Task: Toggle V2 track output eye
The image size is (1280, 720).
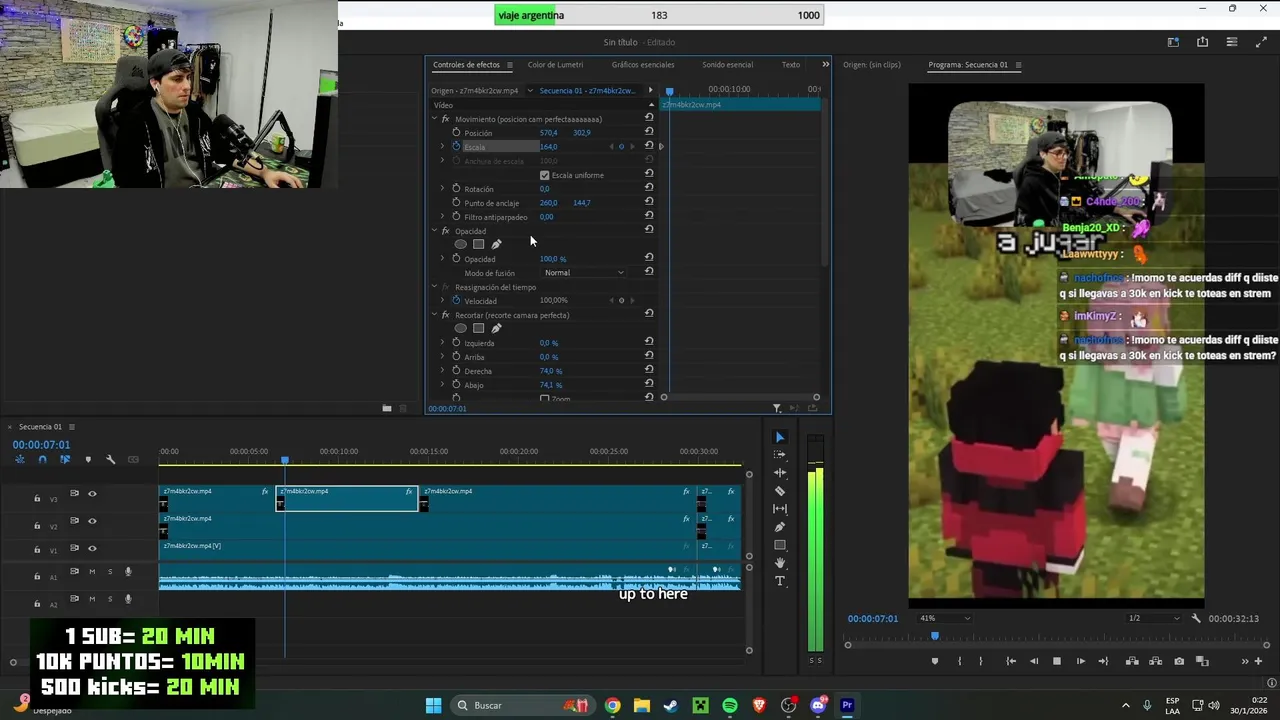Action: [x=92, y=521]
